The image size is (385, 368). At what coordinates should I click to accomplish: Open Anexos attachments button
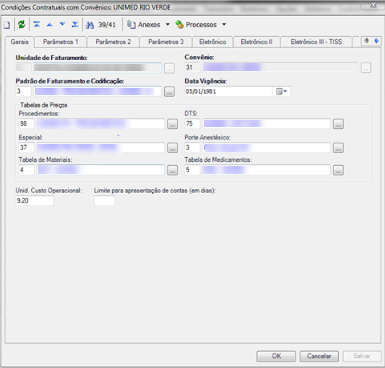pyautogui.click(x=144, y=25)
